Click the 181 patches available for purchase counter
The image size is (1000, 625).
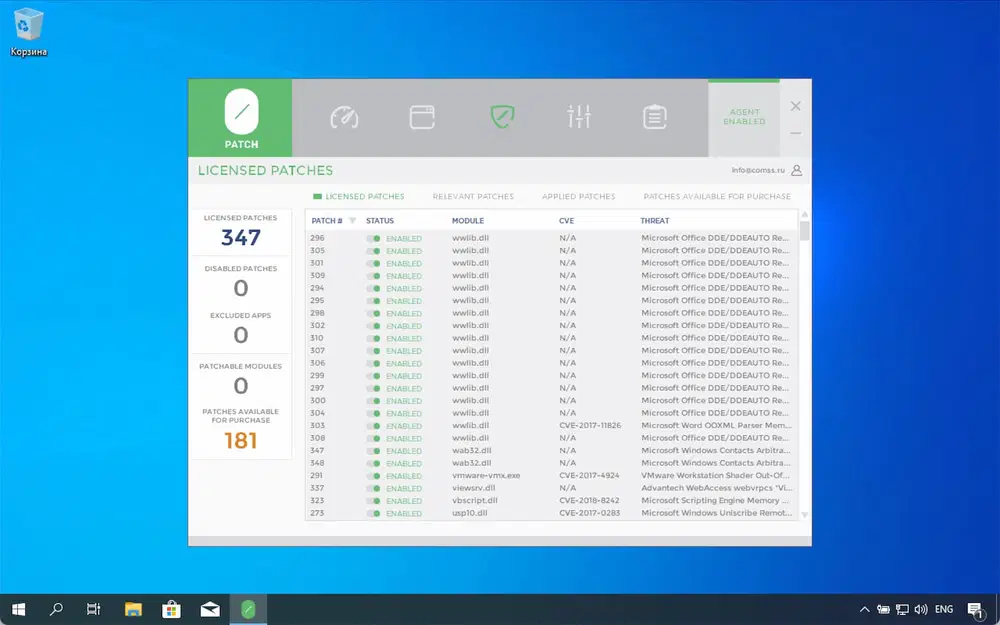(x=241, y=440)
